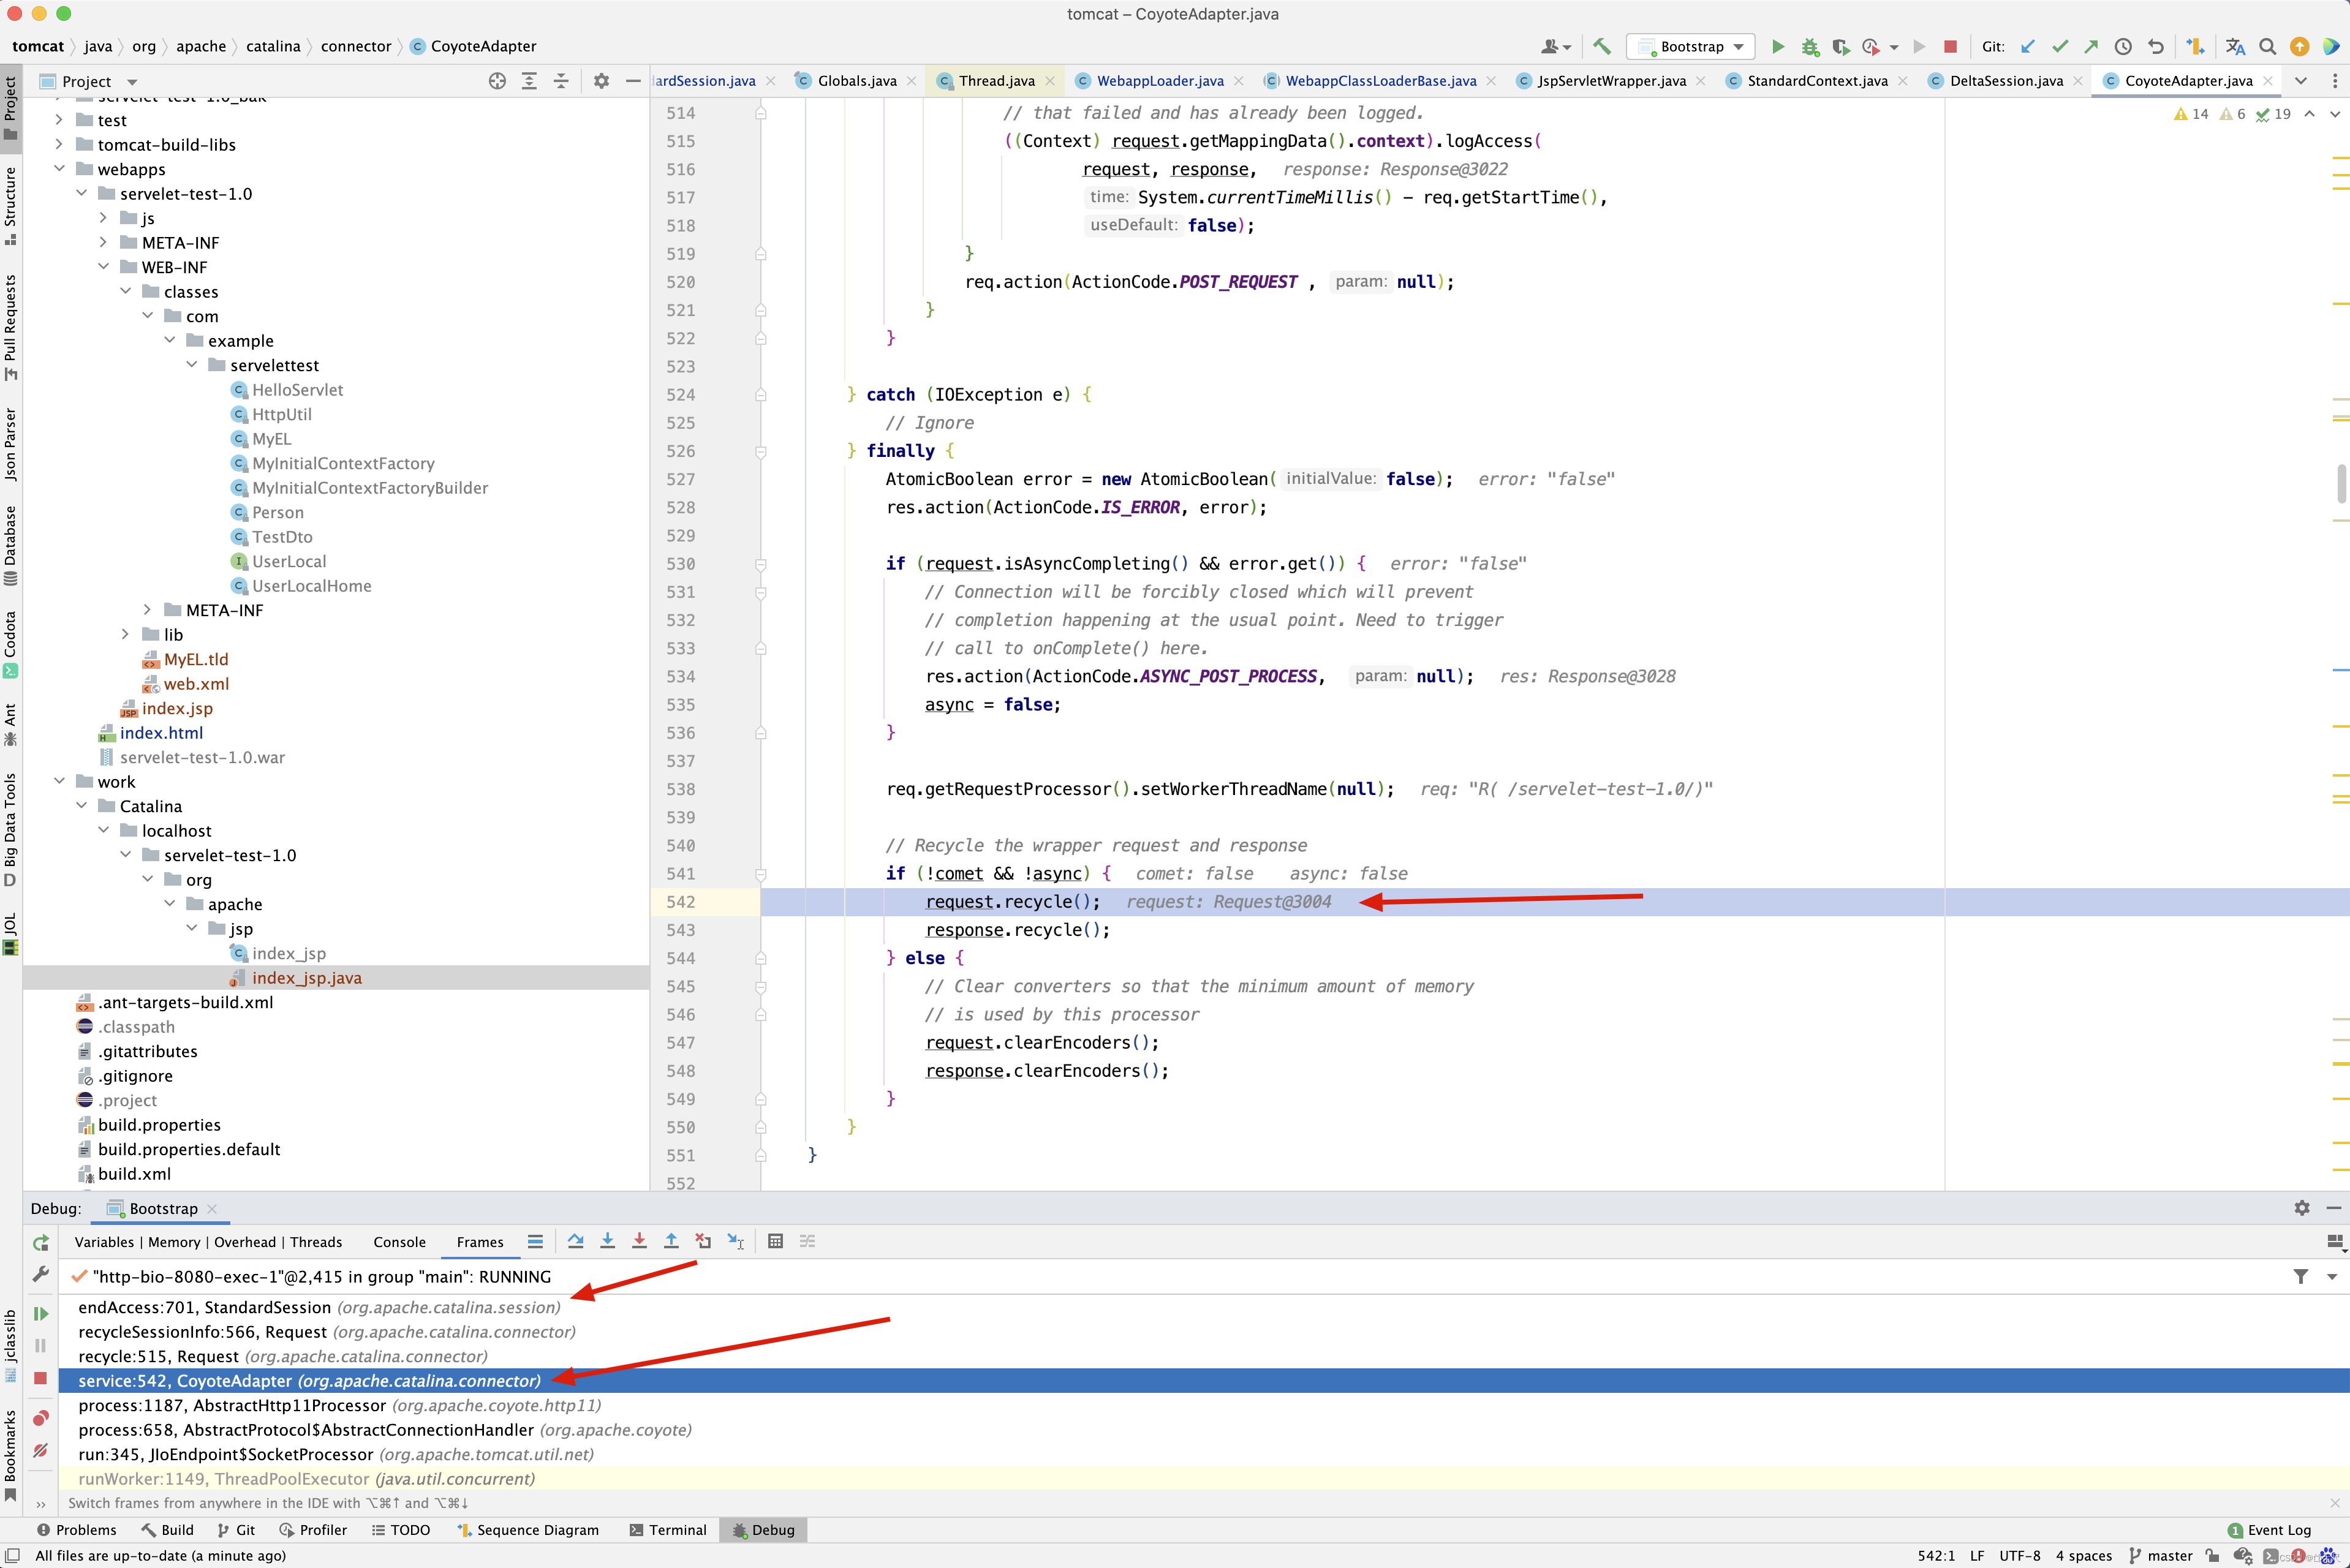Screen dimensions: 2350x1568
Task: Click master git branch in status bar
Action: click(x=2160, y=1556)
